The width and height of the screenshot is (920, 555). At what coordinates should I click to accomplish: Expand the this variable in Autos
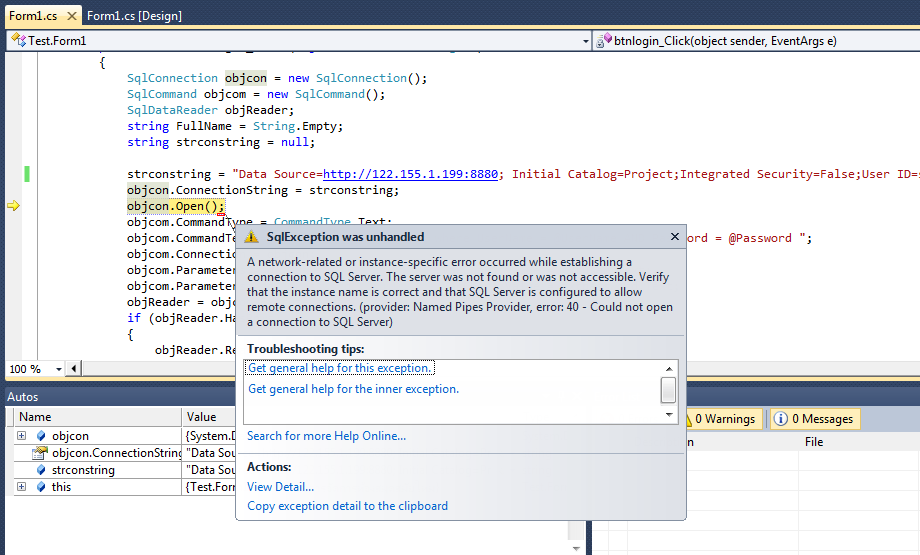[x=21, y=486]
